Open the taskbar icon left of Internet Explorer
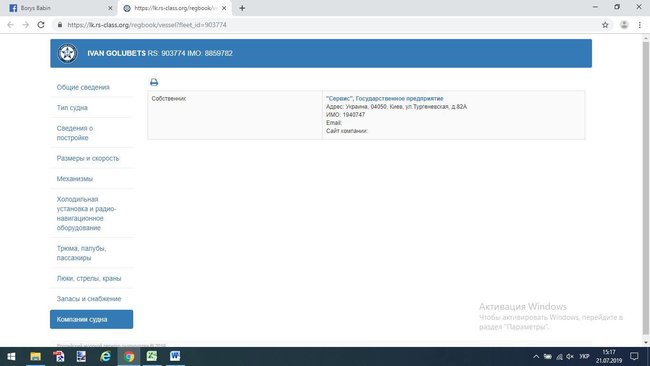 (x=82, y=356)
